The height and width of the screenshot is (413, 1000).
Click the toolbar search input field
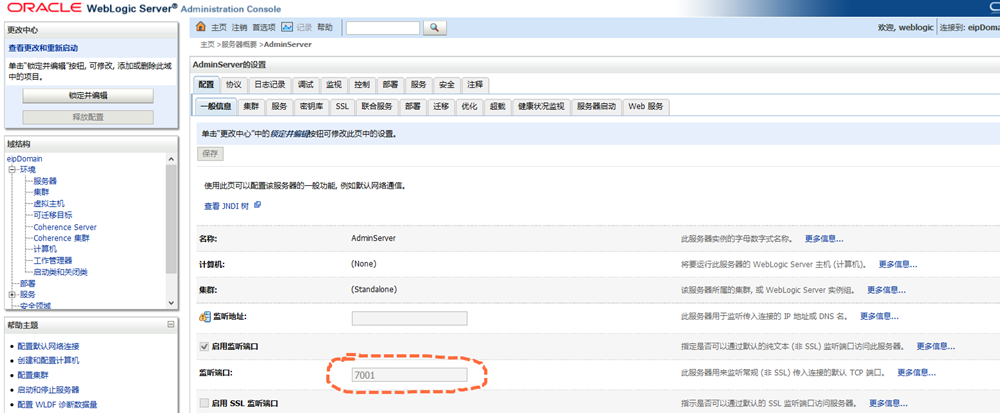[383, 28]
